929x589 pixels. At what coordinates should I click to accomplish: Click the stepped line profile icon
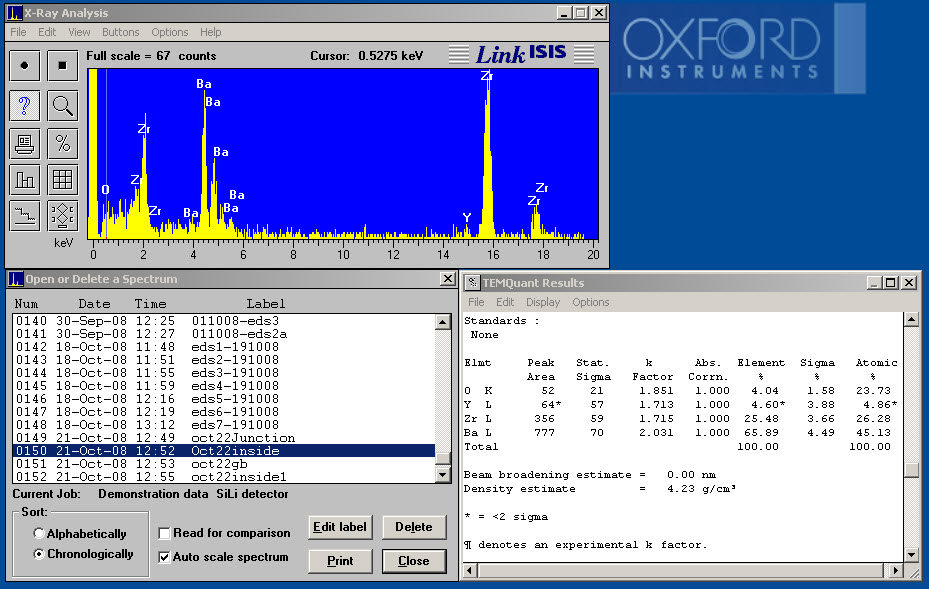point(24,215)
